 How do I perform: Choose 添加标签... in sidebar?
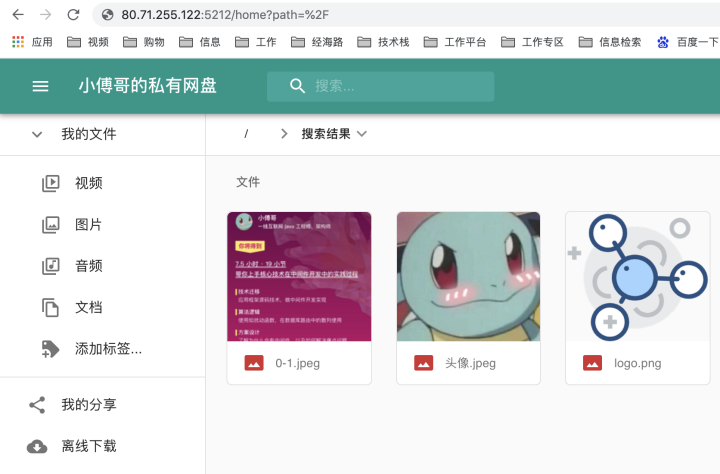click(x=108, y=349)
